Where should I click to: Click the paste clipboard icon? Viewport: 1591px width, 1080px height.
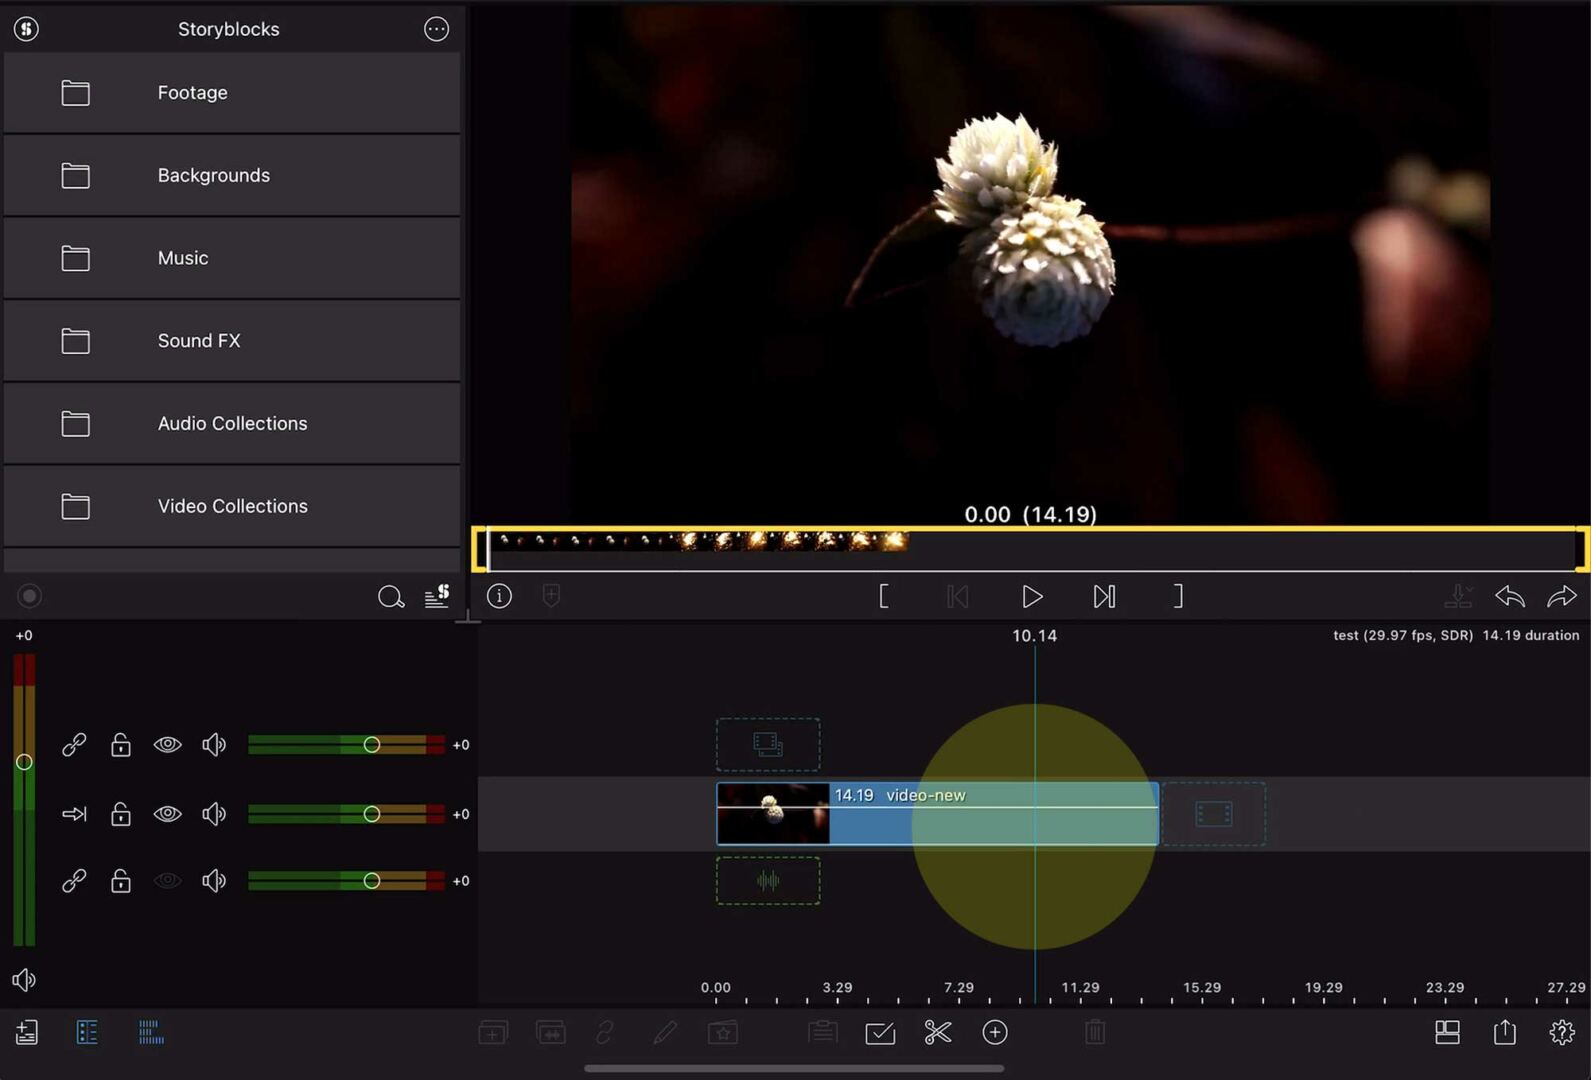[823, 1033]
